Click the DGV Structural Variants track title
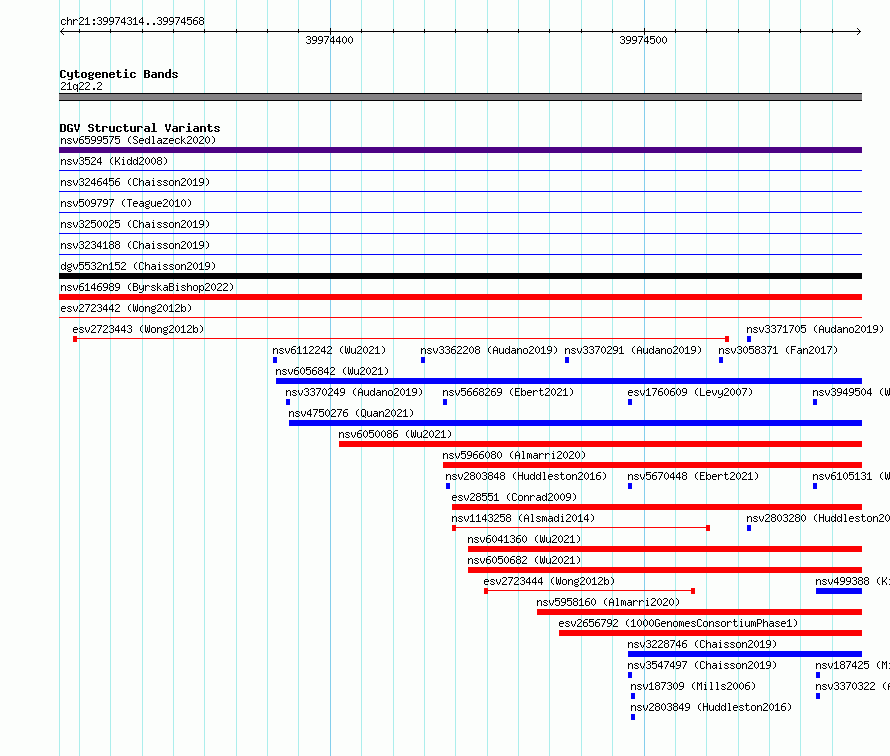Viewport: 890px width, 756px height. (x=140, y=128)
